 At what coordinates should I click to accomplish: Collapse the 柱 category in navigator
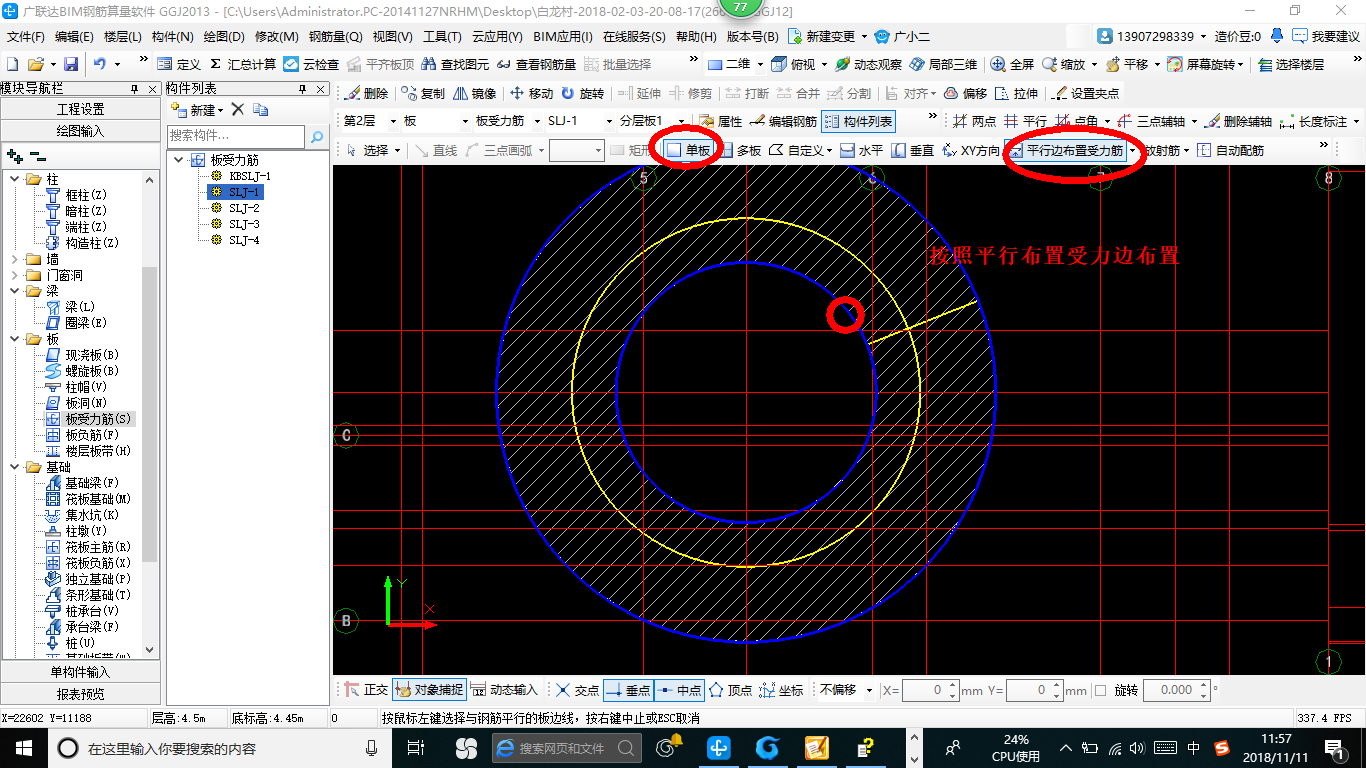click(x=15, y=179)
